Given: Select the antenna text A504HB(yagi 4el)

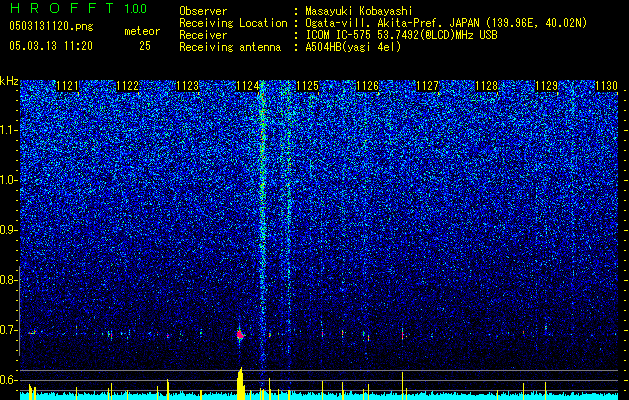Looking at the screenshot, I should [x=353, y=47].
